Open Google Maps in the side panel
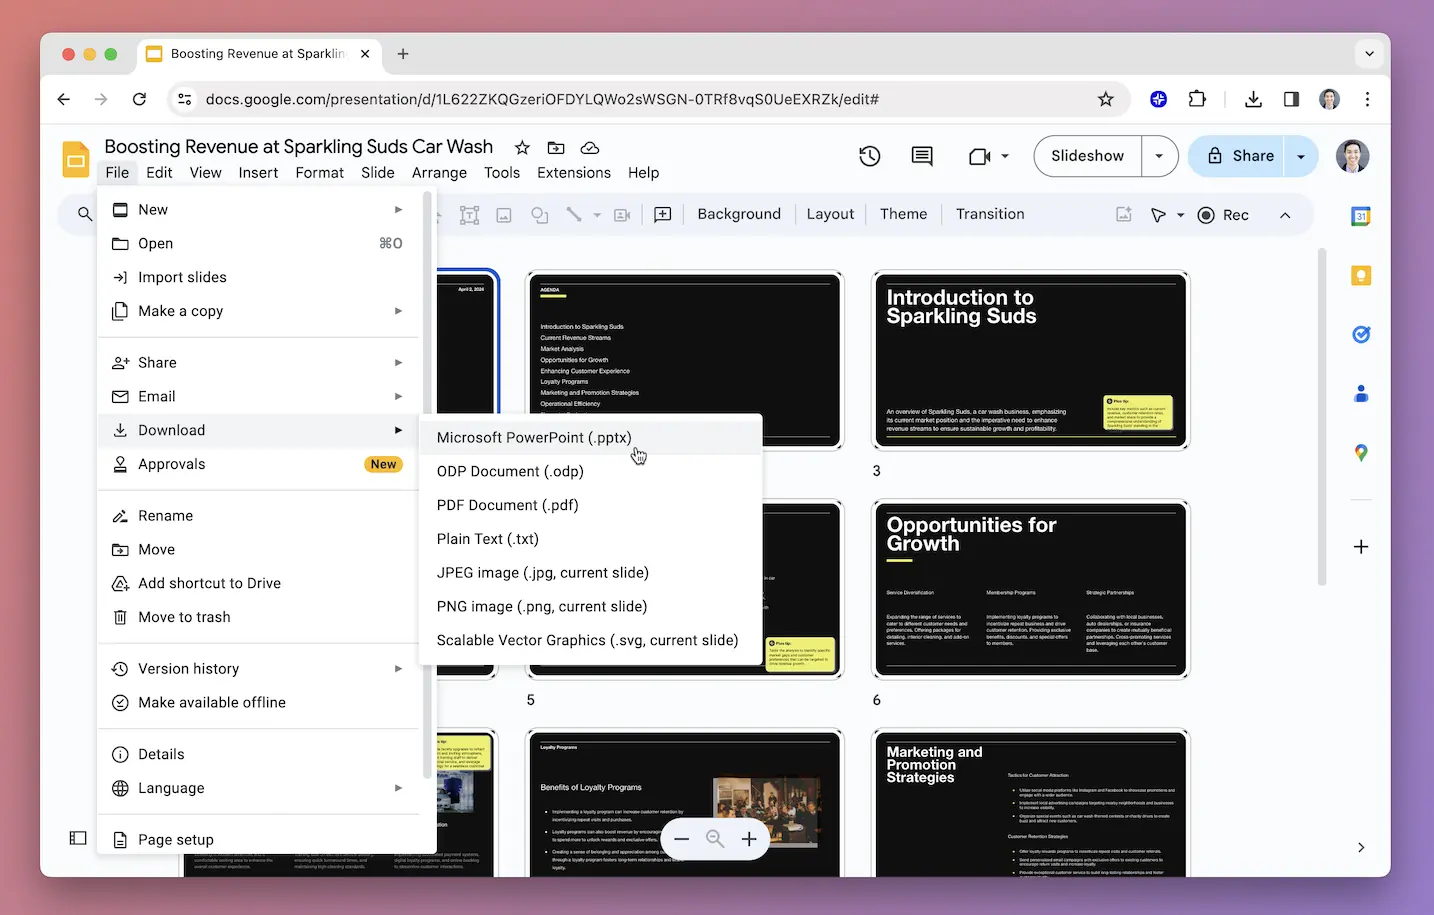 coord(1360,452)
